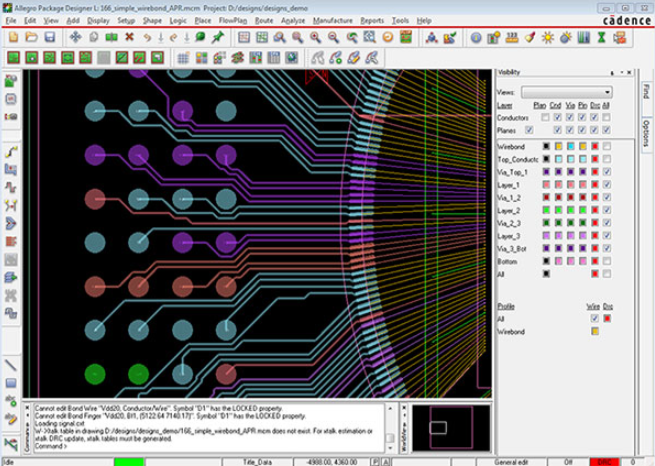Click the red X Delete icon

129,37
